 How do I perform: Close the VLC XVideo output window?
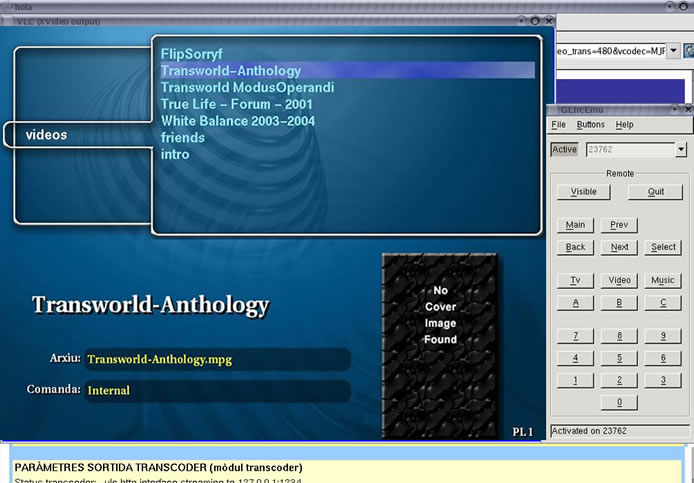coord(548,21)
